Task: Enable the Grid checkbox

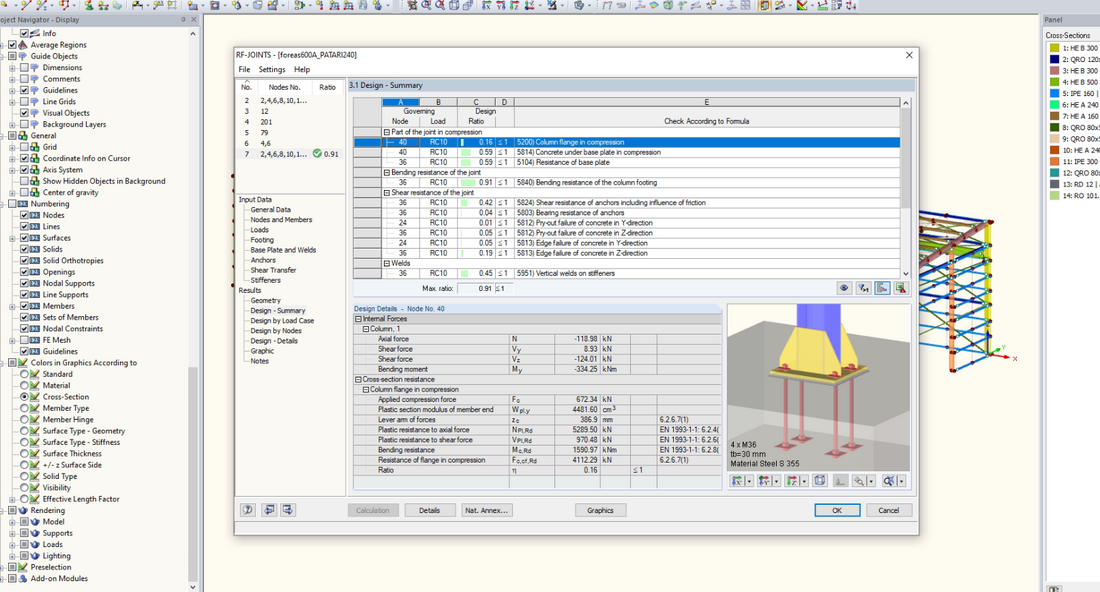Action: [x=25, y=147]
